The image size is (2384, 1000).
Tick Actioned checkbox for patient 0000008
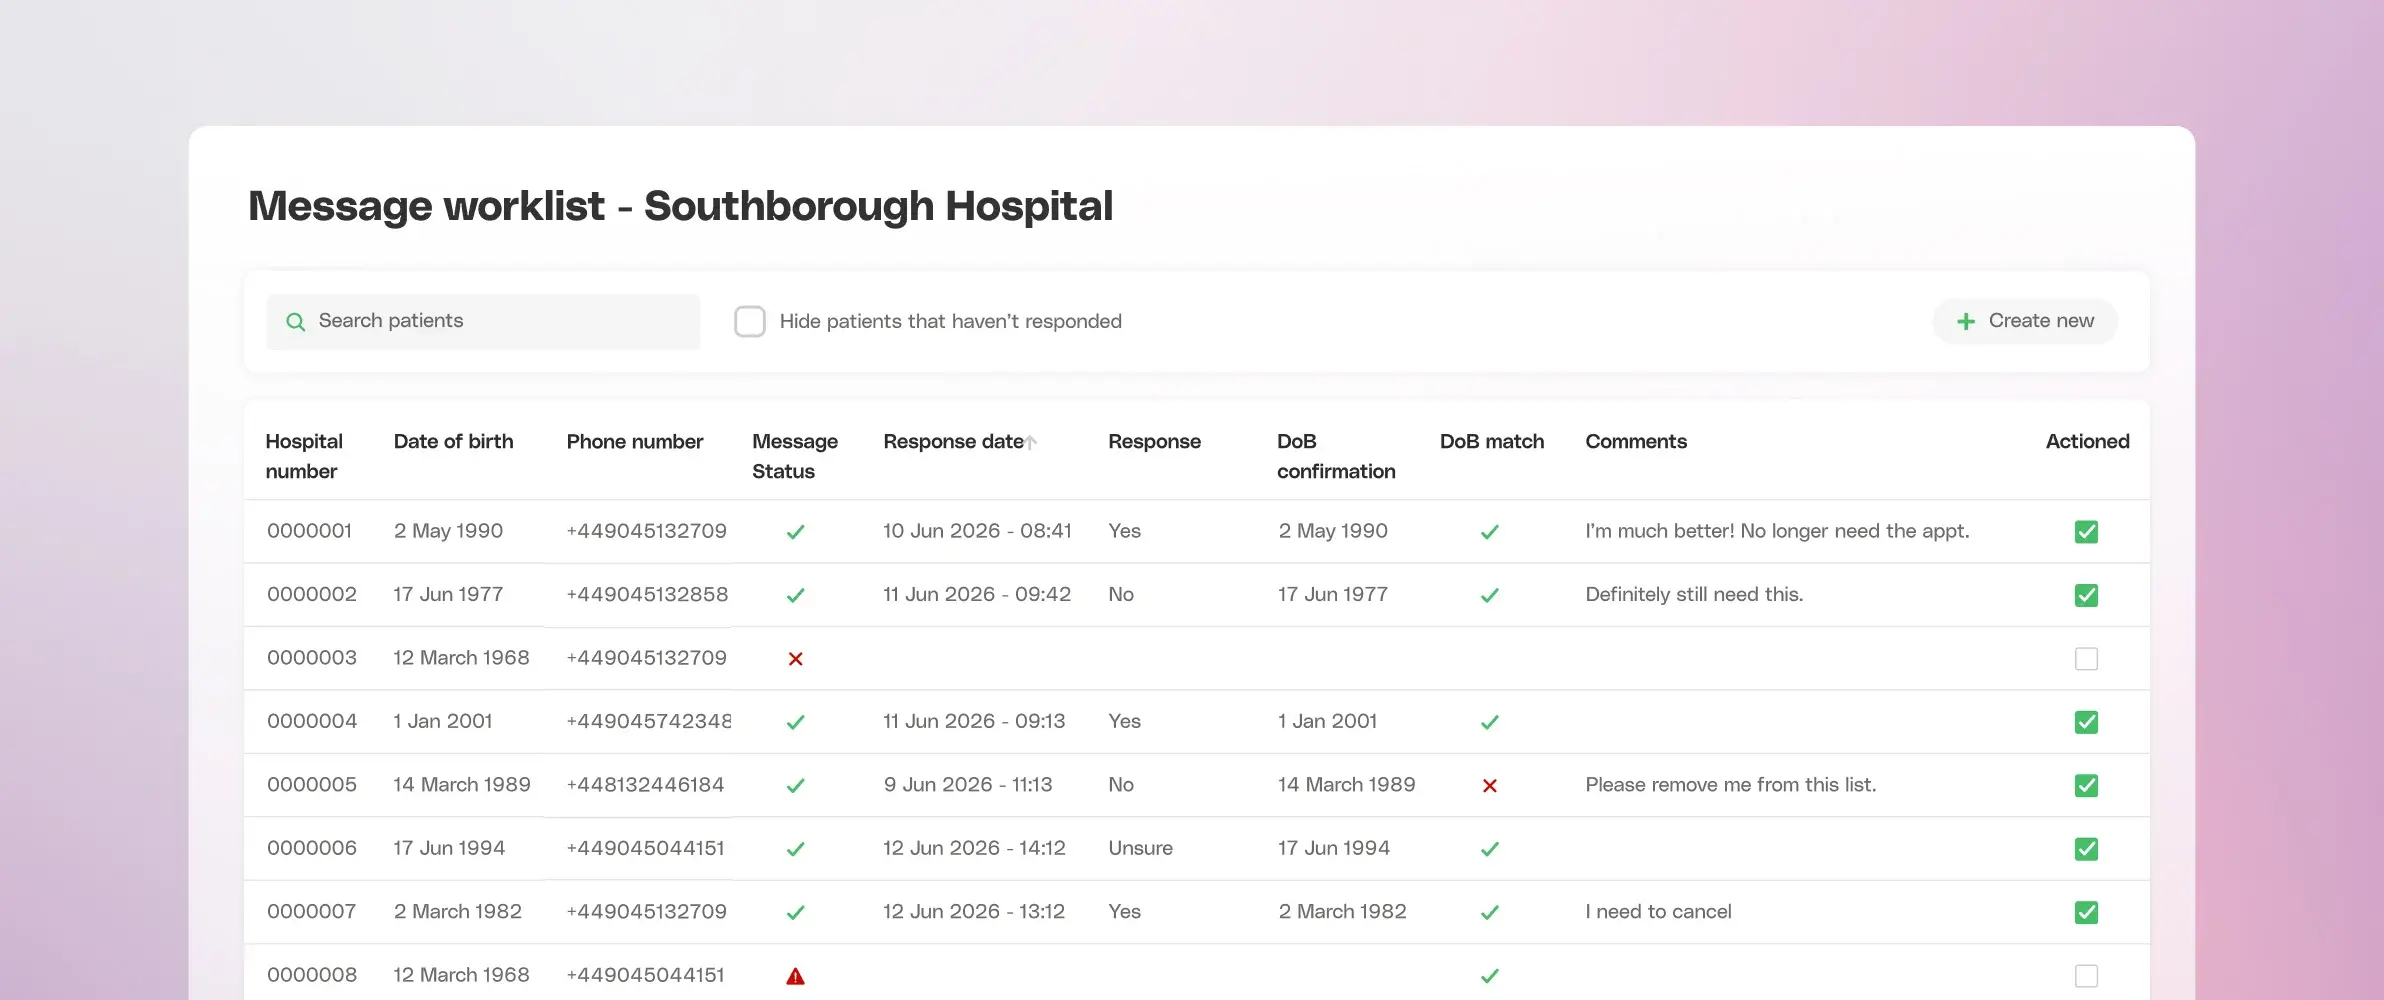click(2086, 975)
